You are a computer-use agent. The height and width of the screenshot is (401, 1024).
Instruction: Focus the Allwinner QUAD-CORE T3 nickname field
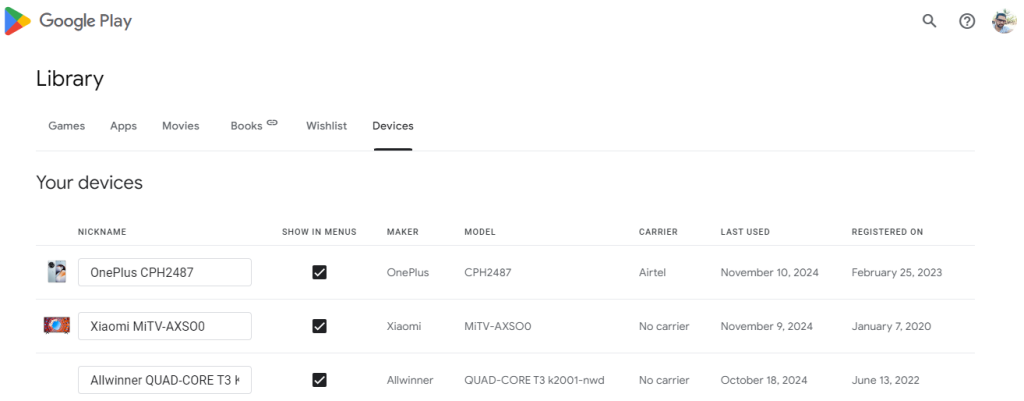coord(165,380)
